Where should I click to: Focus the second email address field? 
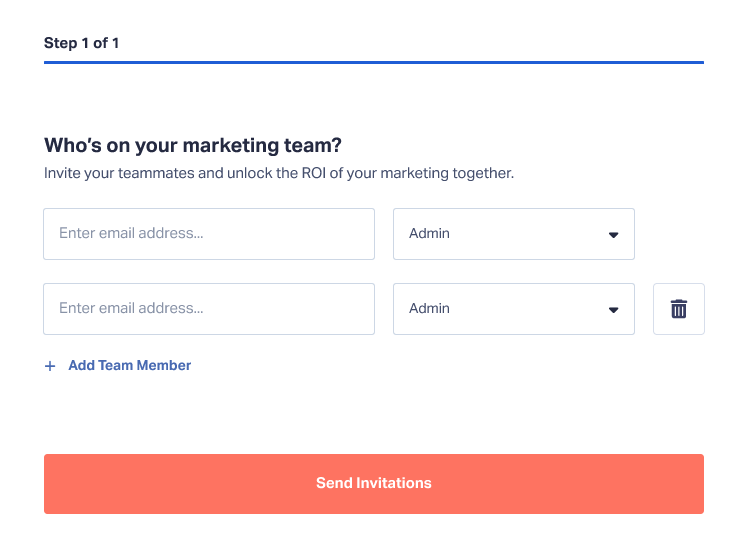(209, 309)
